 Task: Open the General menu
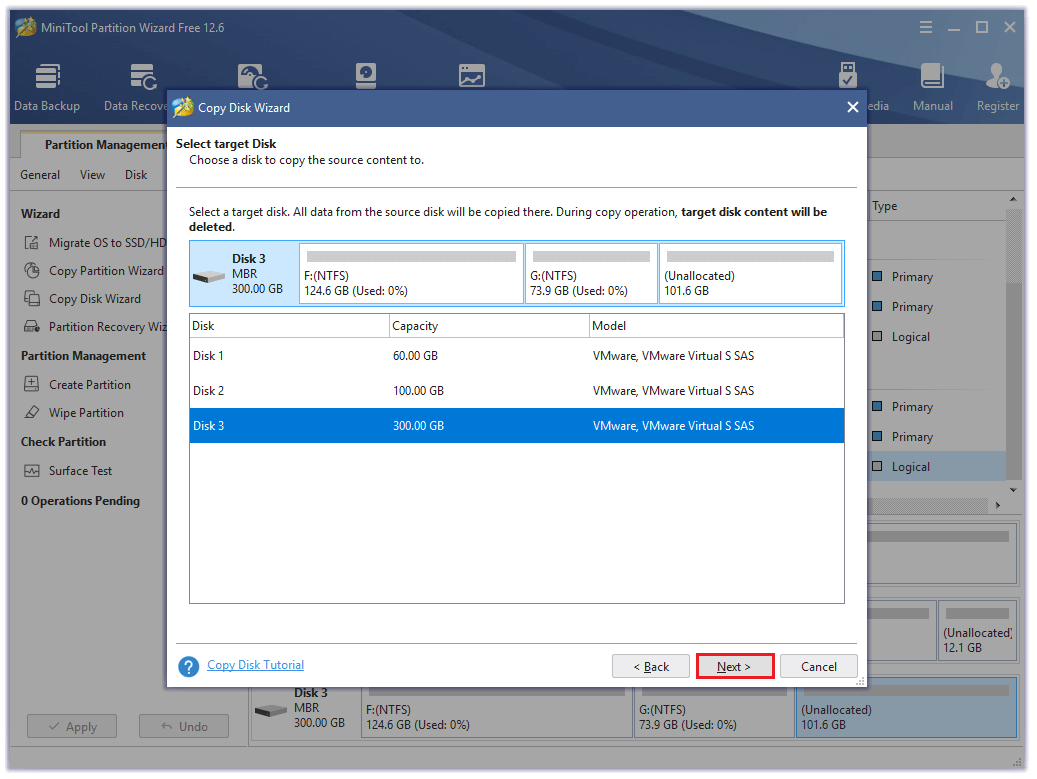[40, 175]
